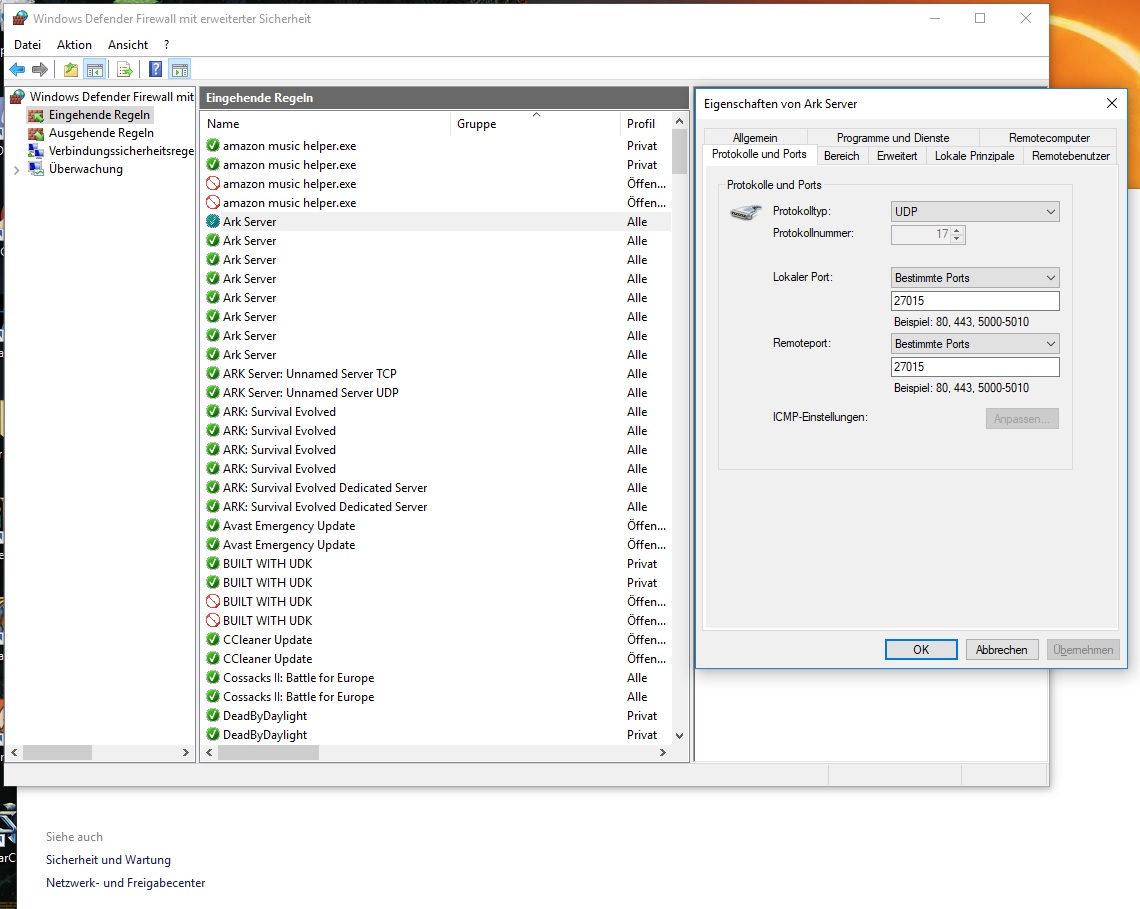Click the Verbindungssicherheitsregeln computers icon
1140x909 pixels.
pyautogui.click(x=36, y=151)
